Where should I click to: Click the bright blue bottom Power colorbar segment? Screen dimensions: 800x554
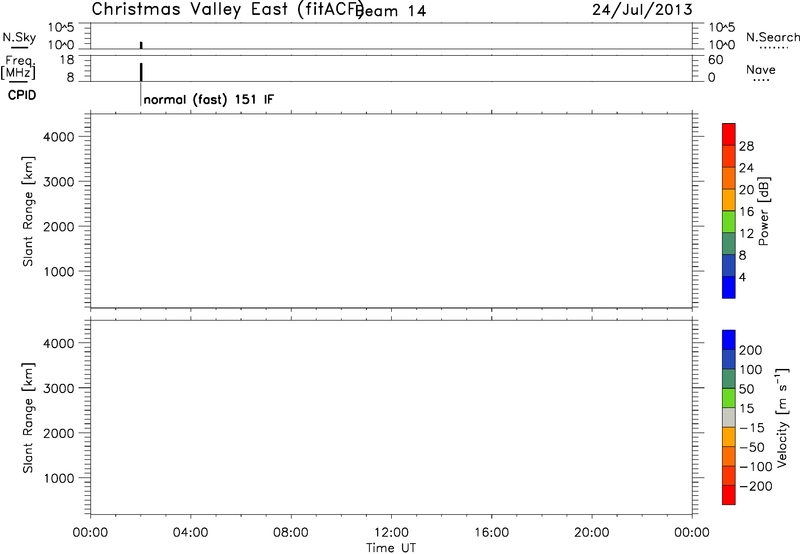tap(729, 287)
